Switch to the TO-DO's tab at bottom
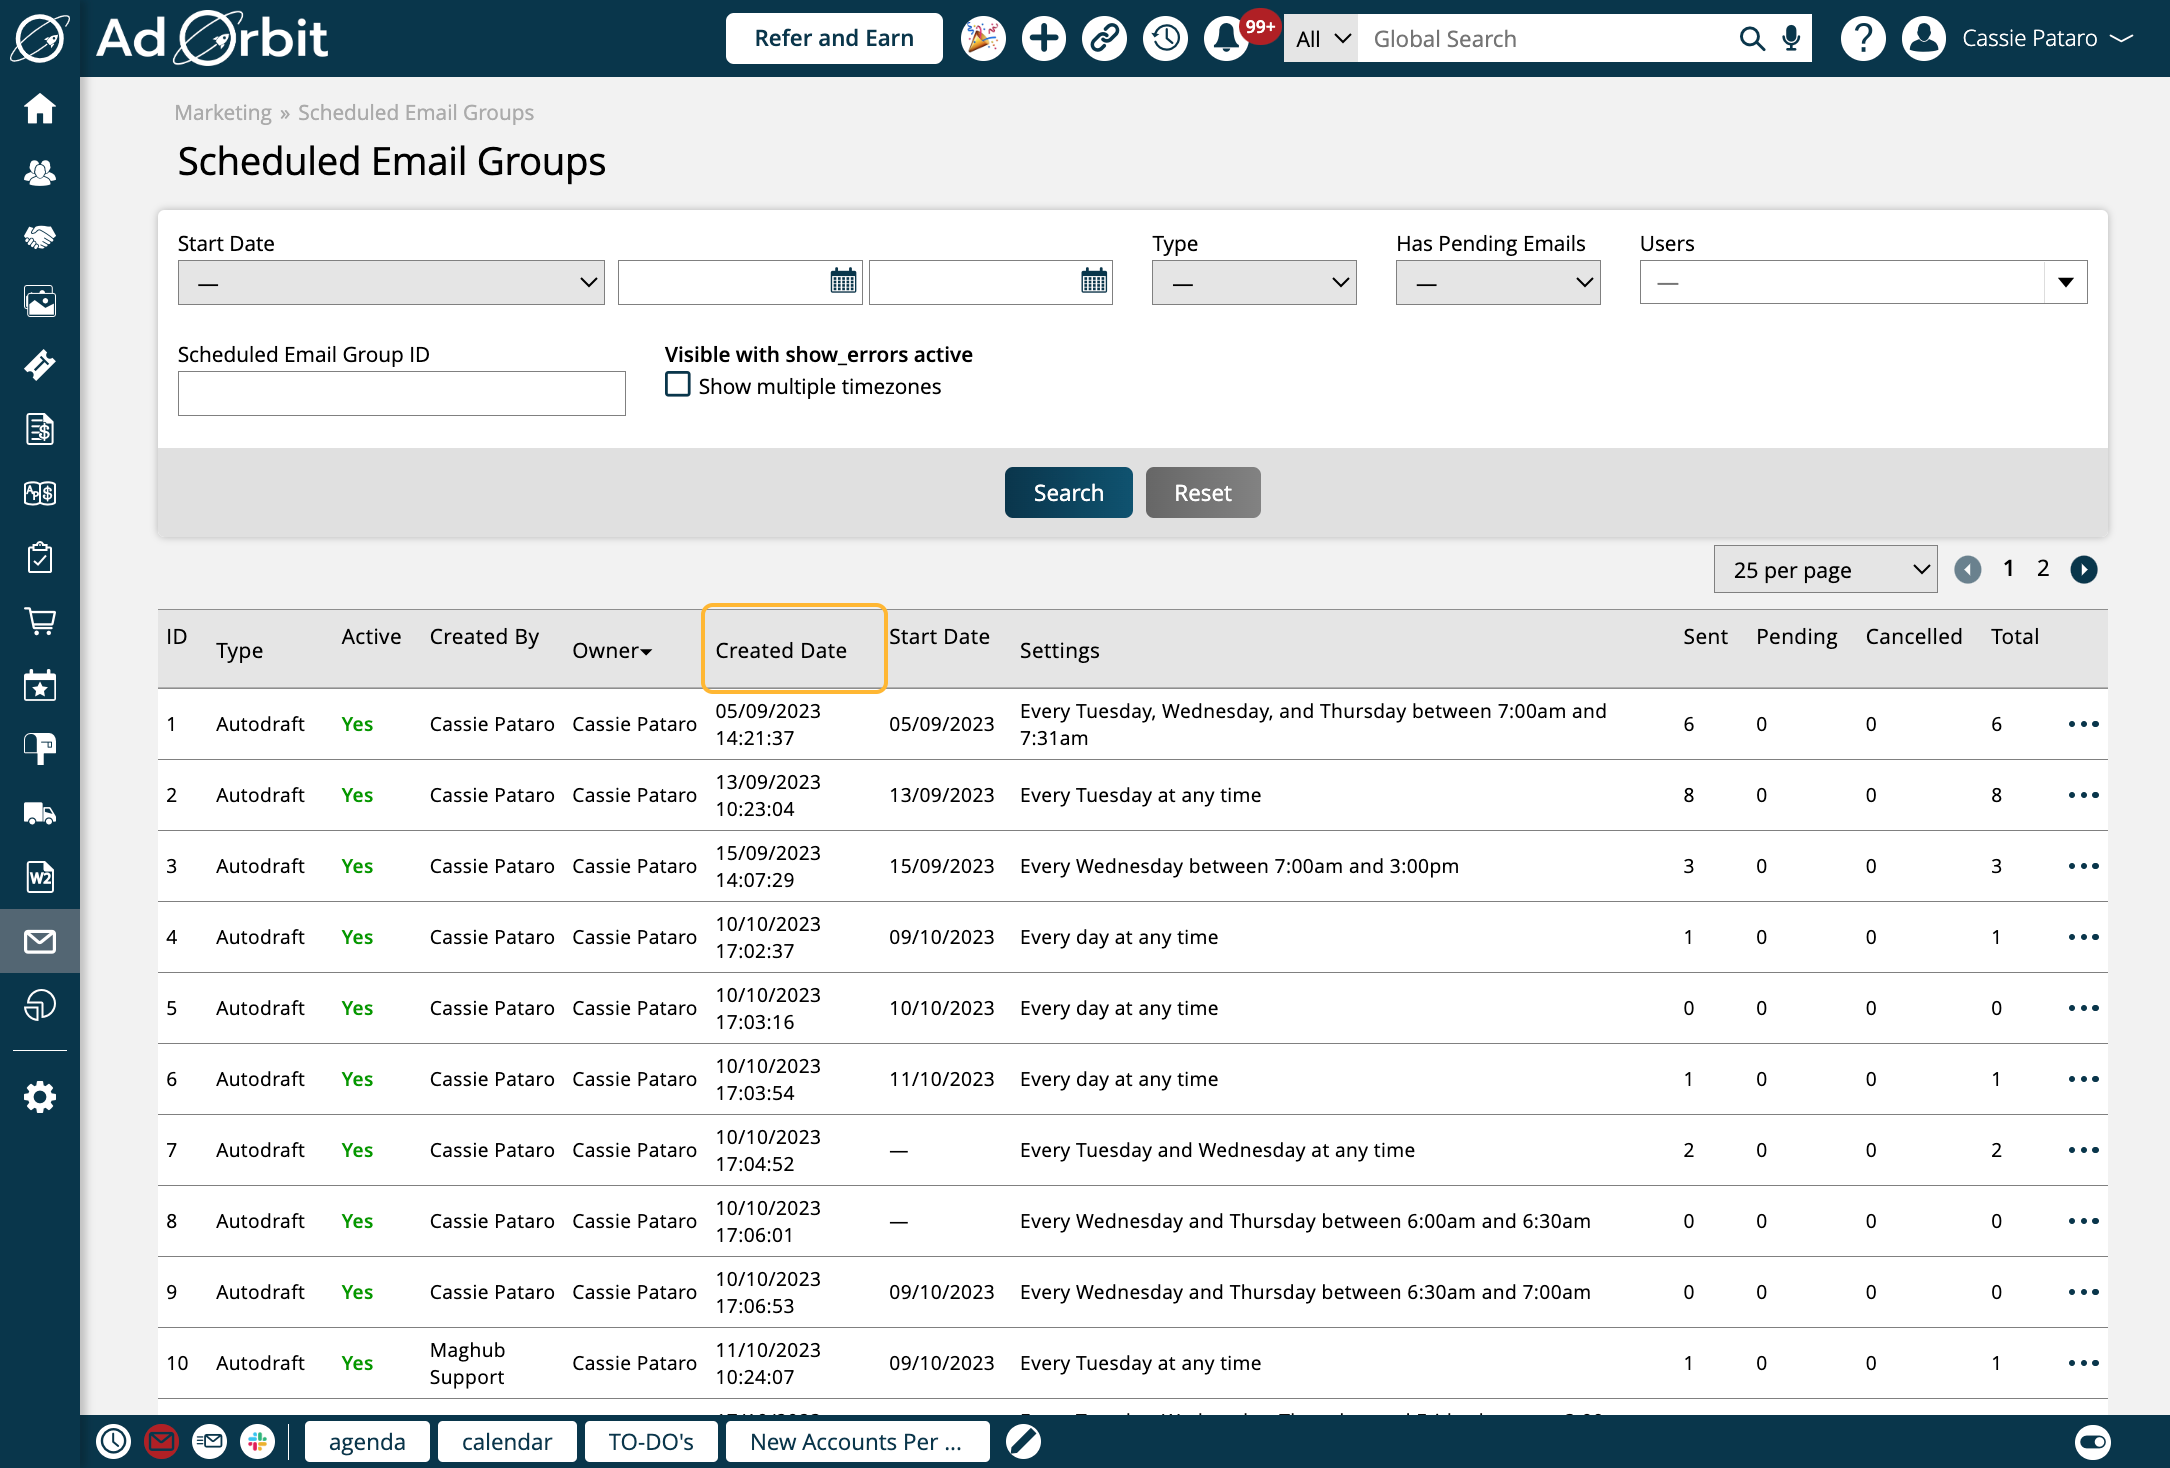Screen dimensions: 2170x1468 (x=651, y=1441)
